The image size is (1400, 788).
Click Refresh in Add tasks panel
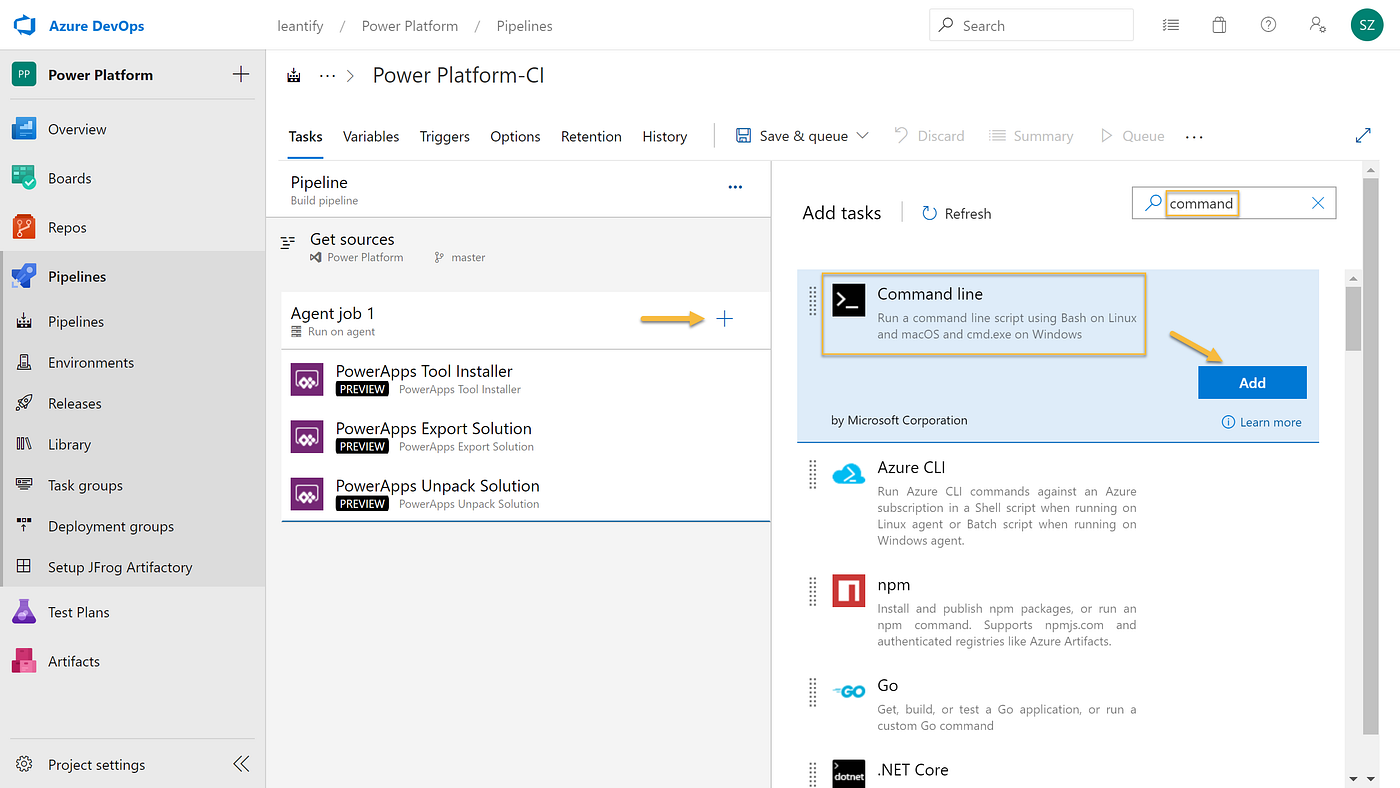tap(957, 213)
